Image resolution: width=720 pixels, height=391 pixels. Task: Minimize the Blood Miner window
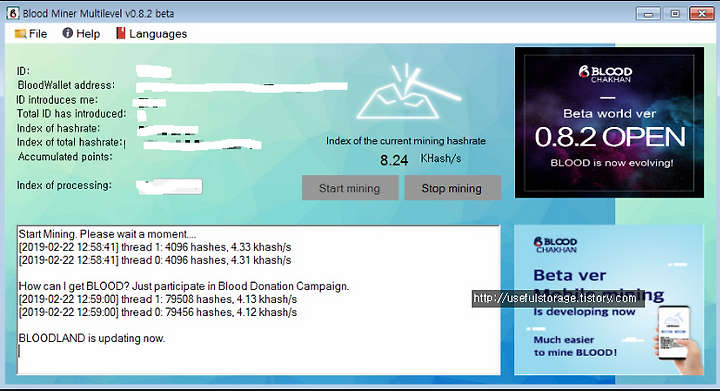pyautogui.click(x=648, y=14)
